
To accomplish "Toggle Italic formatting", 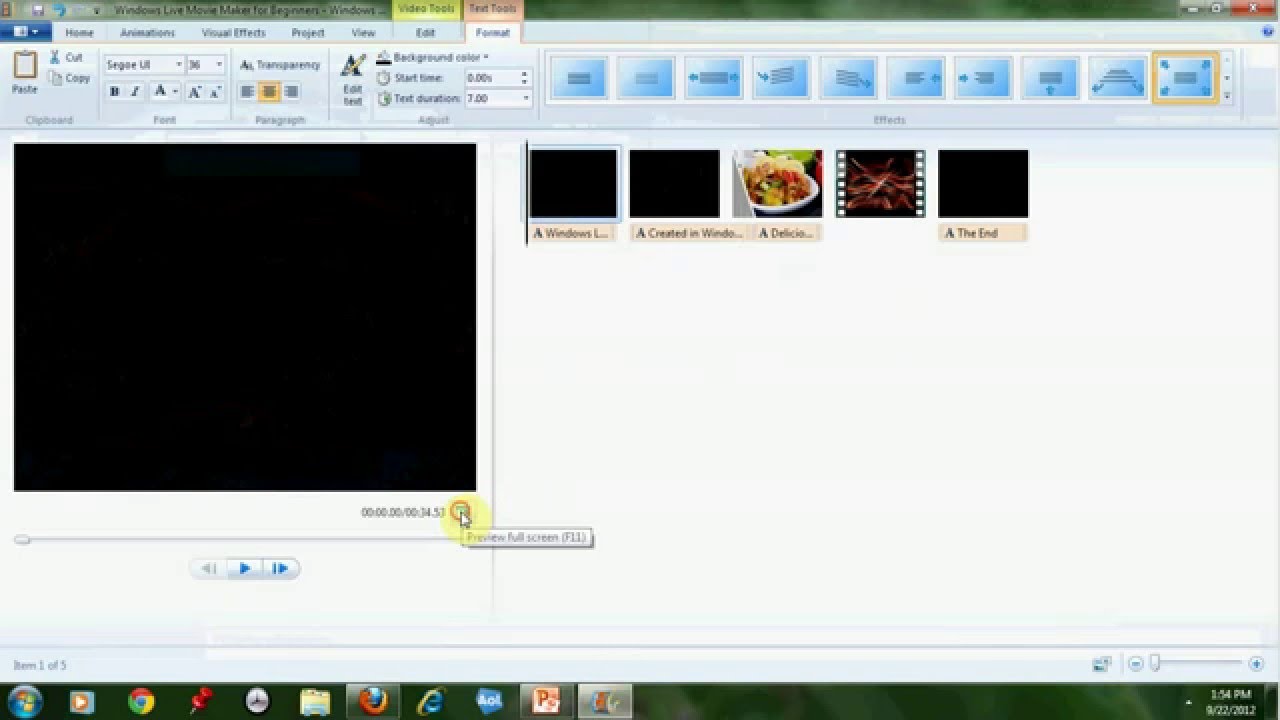I will point(134,92).
